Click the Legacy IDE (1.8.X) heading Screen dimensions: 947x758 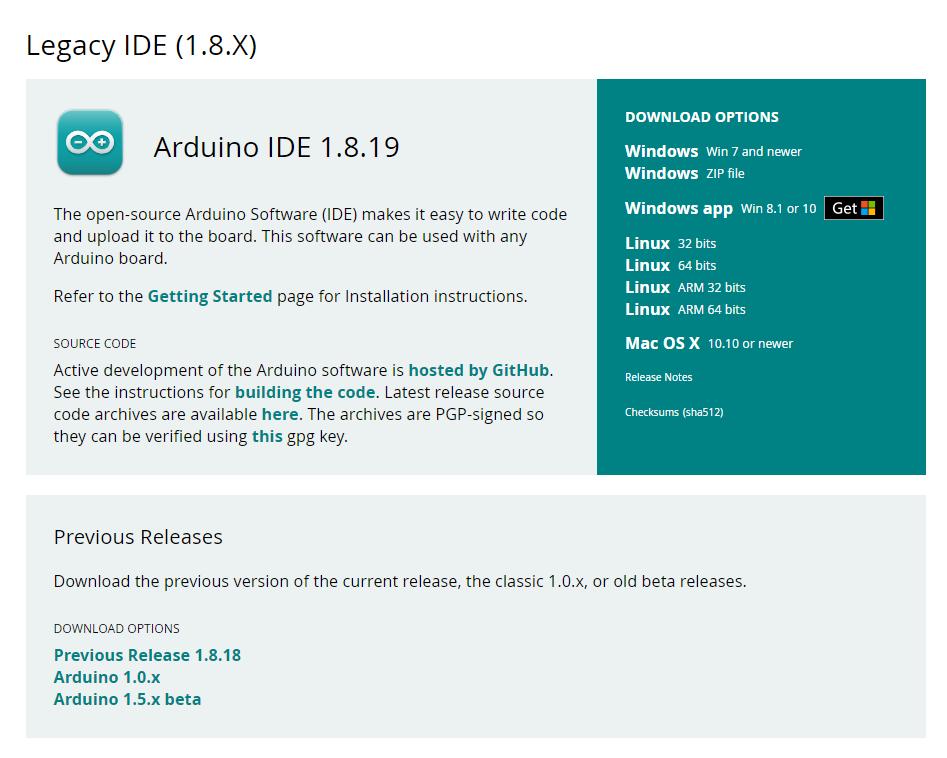(x=141, y=46)
